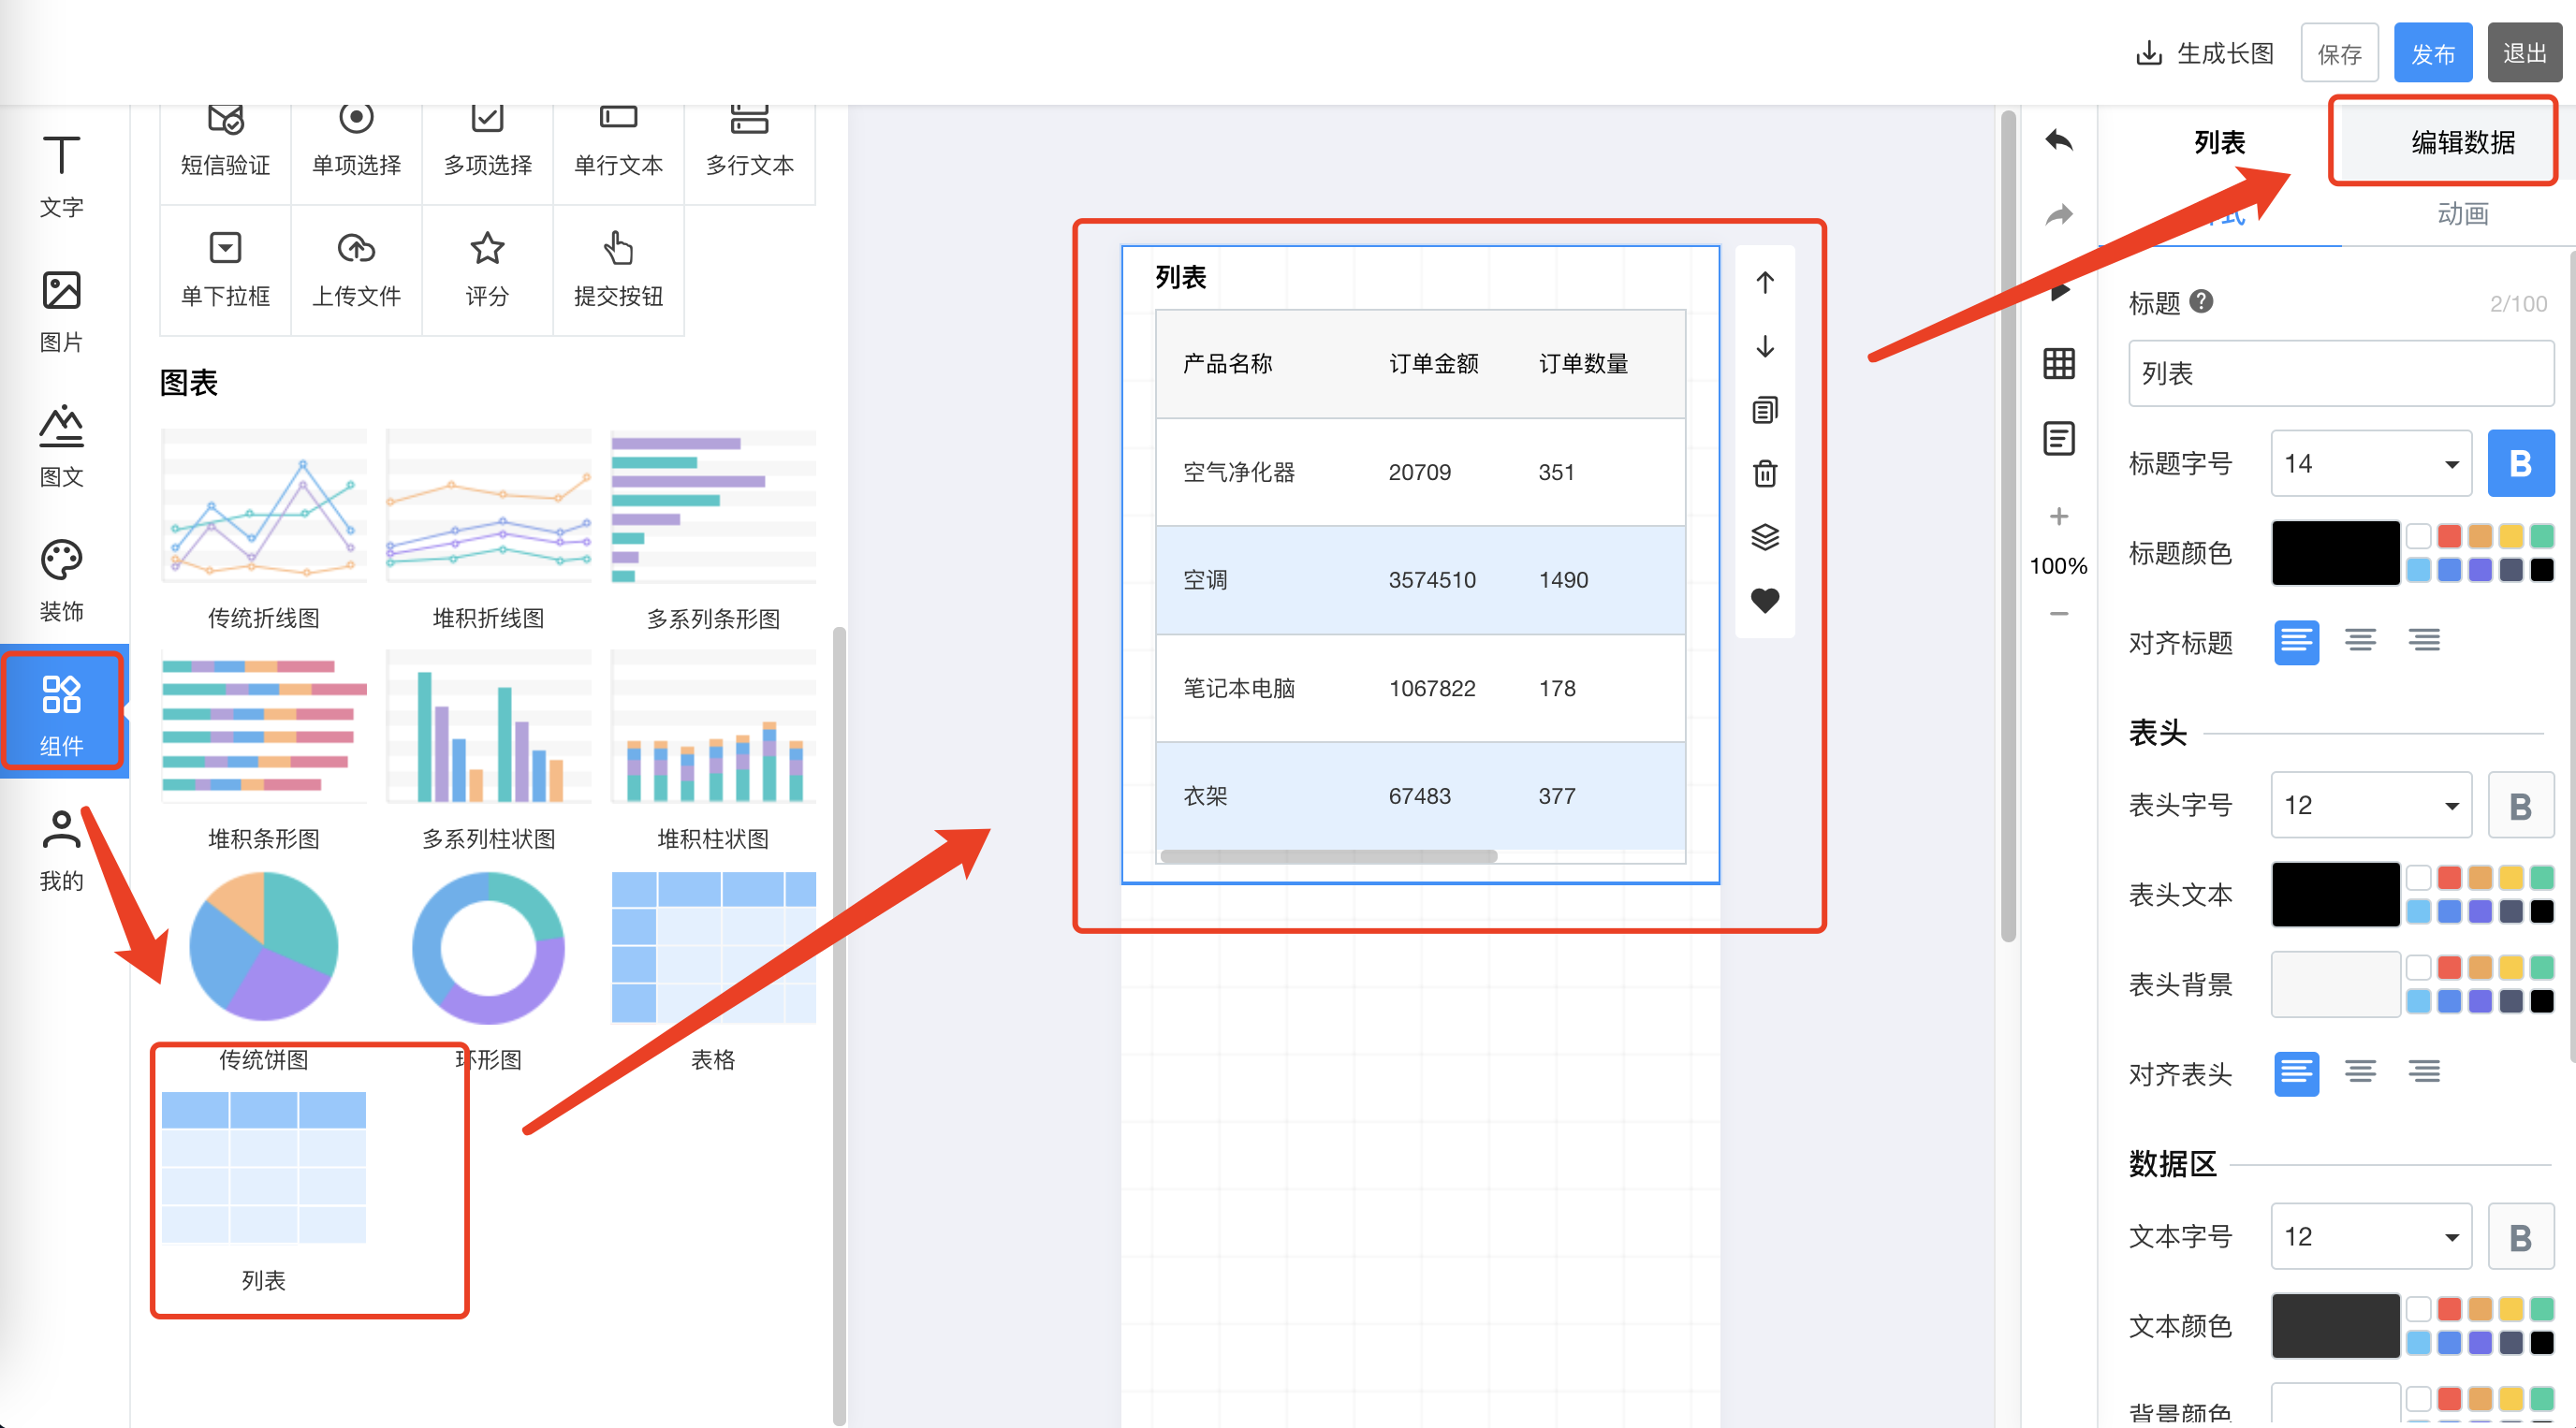Expand the 表头字号 size dropdown
The image size is (2576, 1428).
click(x=2370, y=805)
